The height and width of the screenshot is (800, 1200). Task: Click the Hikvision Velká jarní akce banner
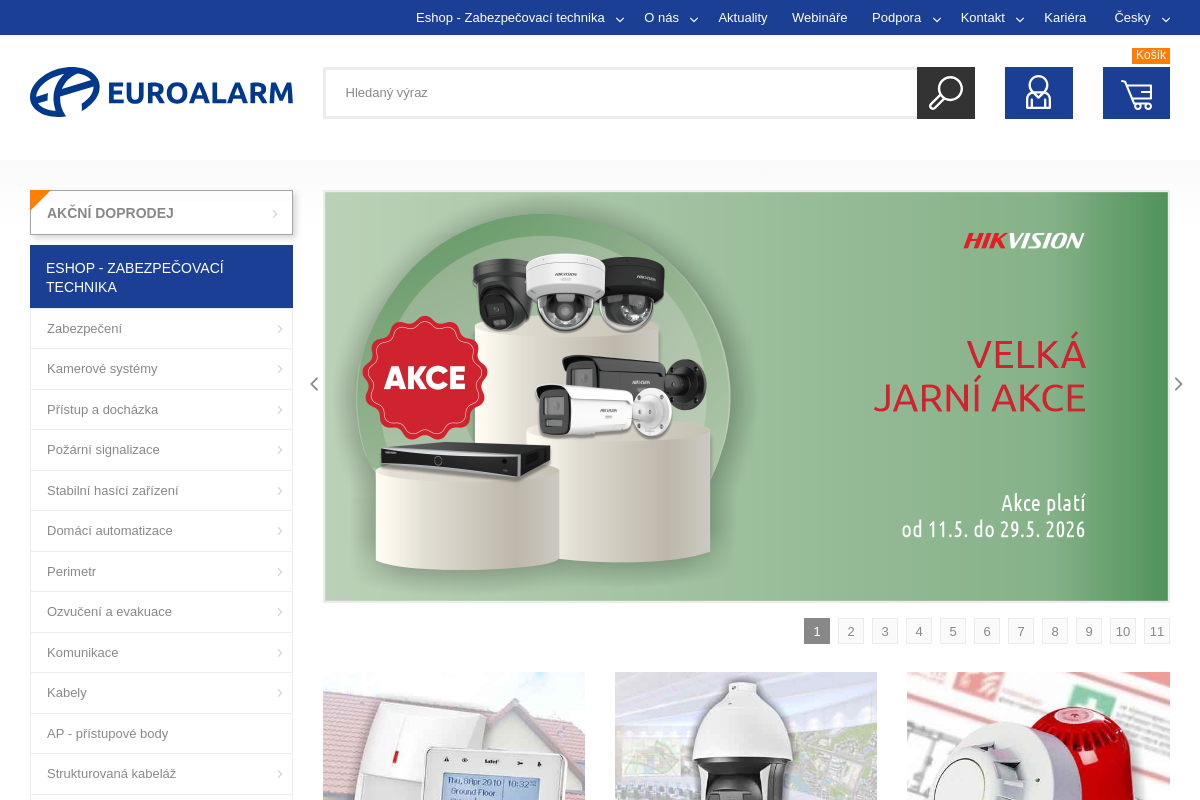pyautogui.click(x=746, y=397)
